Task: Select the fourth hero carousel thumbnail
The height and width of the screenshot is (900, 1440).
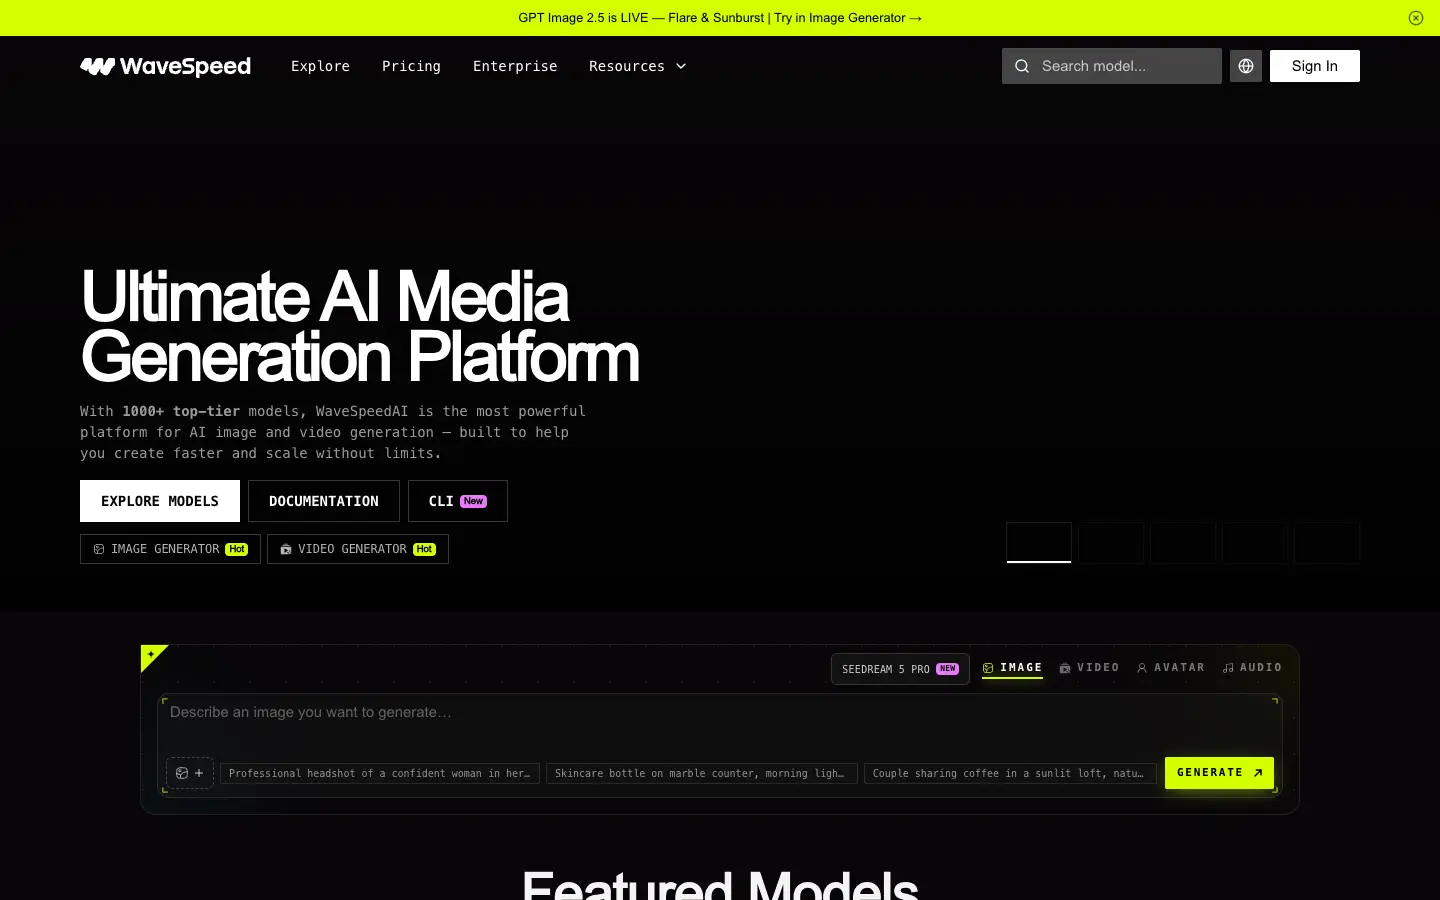Action: [1255, 542]
